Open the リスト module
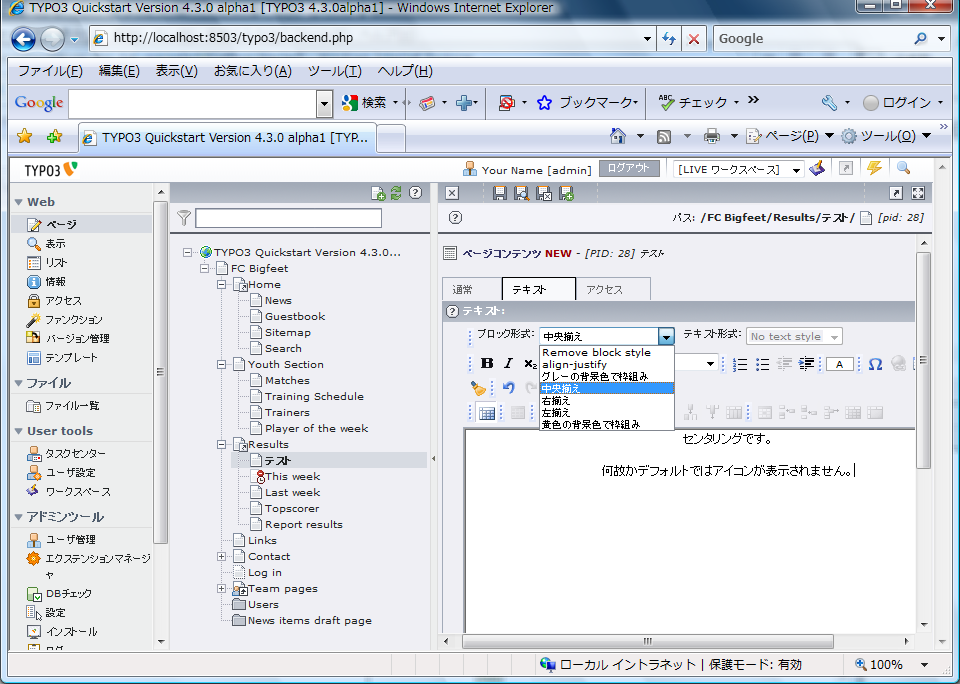960x684 pixels. tap(56, 263)
